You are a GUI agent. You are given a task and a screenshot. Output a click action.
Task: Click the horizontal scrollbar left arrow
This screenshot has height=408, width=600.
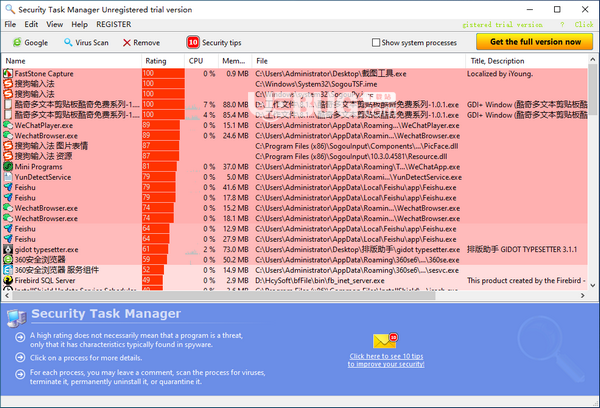7,295
